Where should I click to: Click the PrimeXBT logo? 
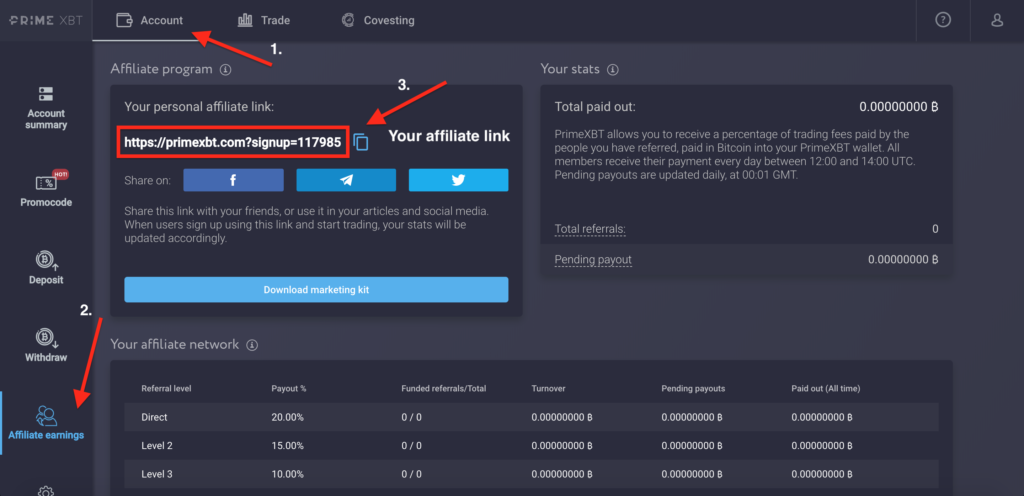46,20
